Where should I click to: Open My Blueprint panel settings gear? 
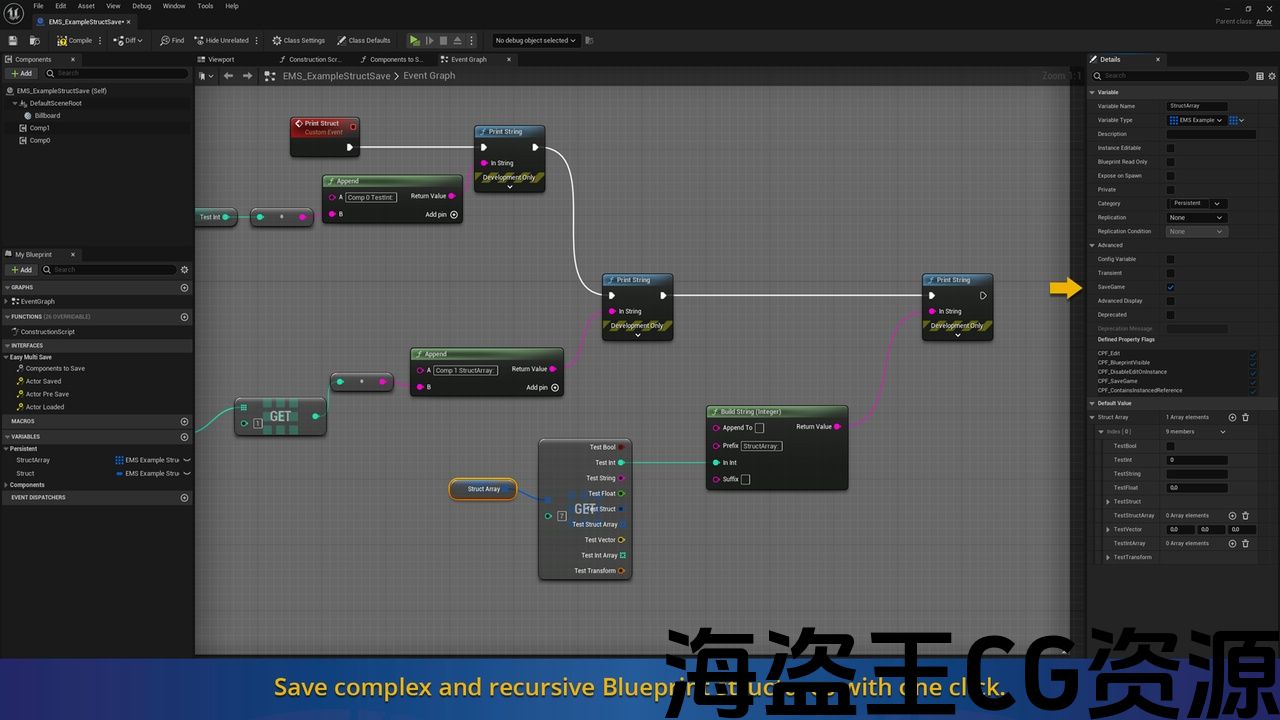click(184, 270)
